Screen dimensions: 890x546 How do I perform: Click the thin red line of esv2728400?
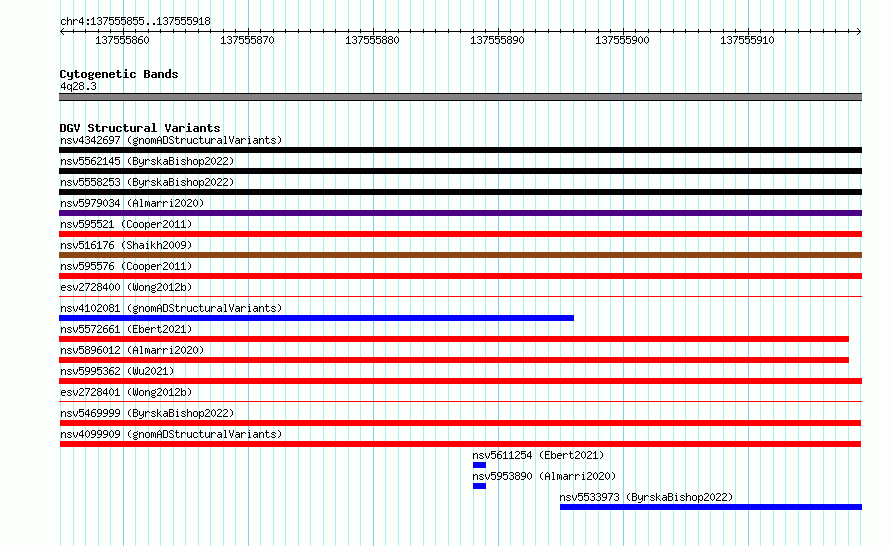460,296
